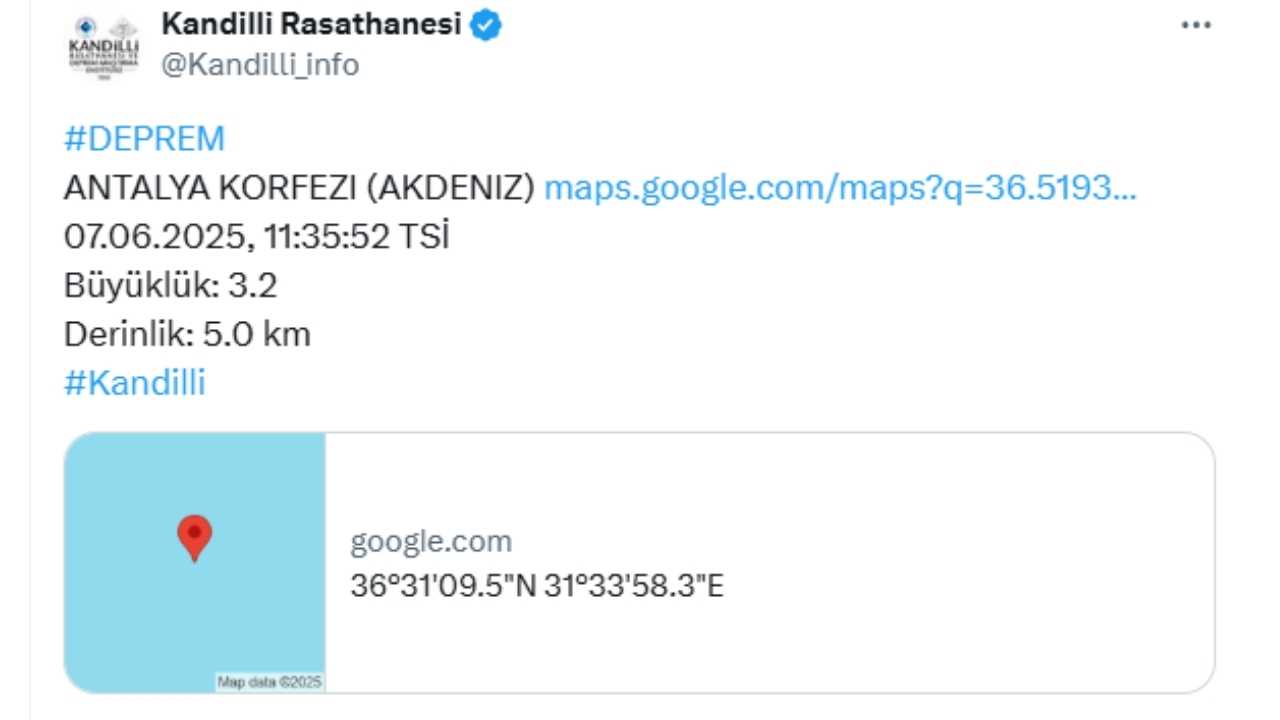This screenshot has height=720, width=1280.
Task: Open the @Kandilli_info handle link
Action: (260, 65)
